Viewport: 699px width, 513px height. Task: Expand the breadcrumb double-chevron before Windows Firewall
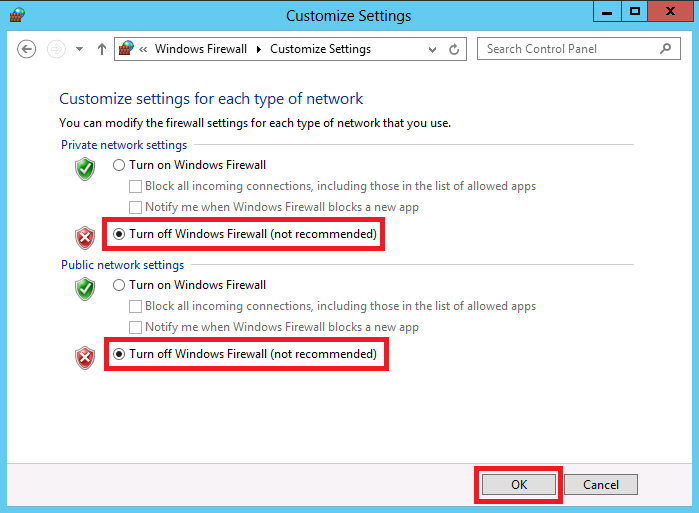(x=143, y=49)
